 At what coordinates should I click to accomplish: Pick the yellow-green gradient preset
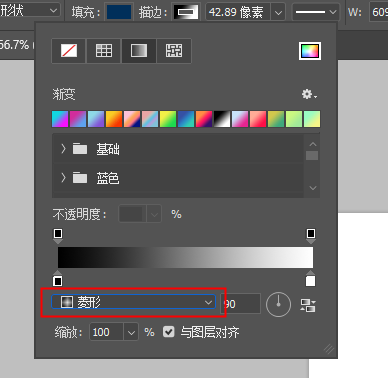168,119
